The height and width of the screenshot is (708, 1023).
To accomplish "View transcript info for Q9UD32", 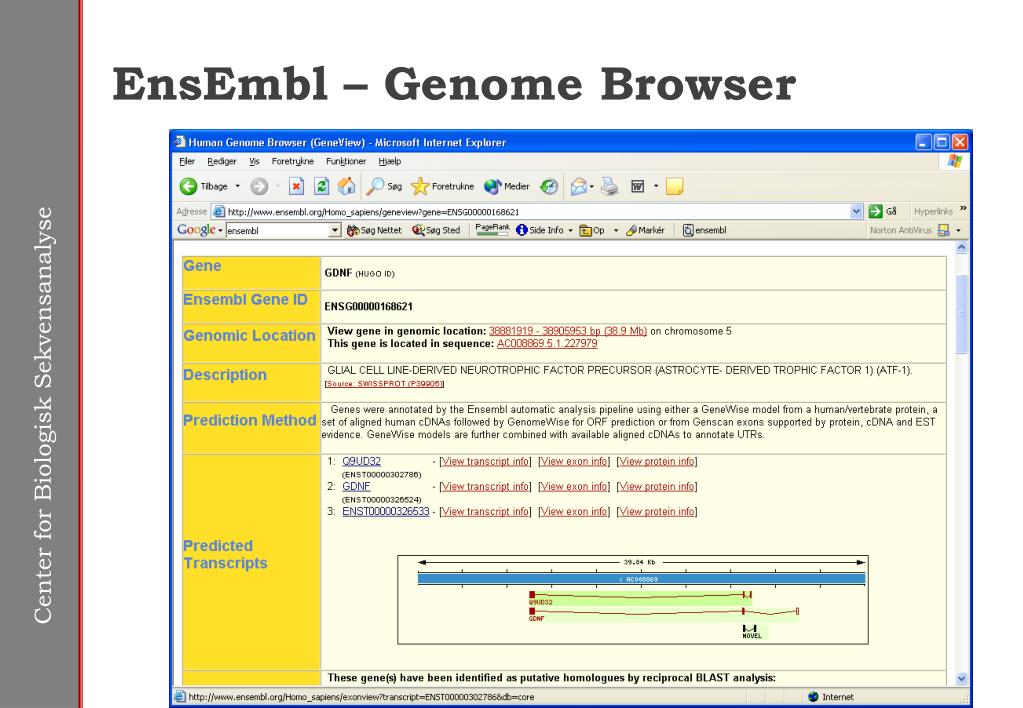I will tap(485, 461).
